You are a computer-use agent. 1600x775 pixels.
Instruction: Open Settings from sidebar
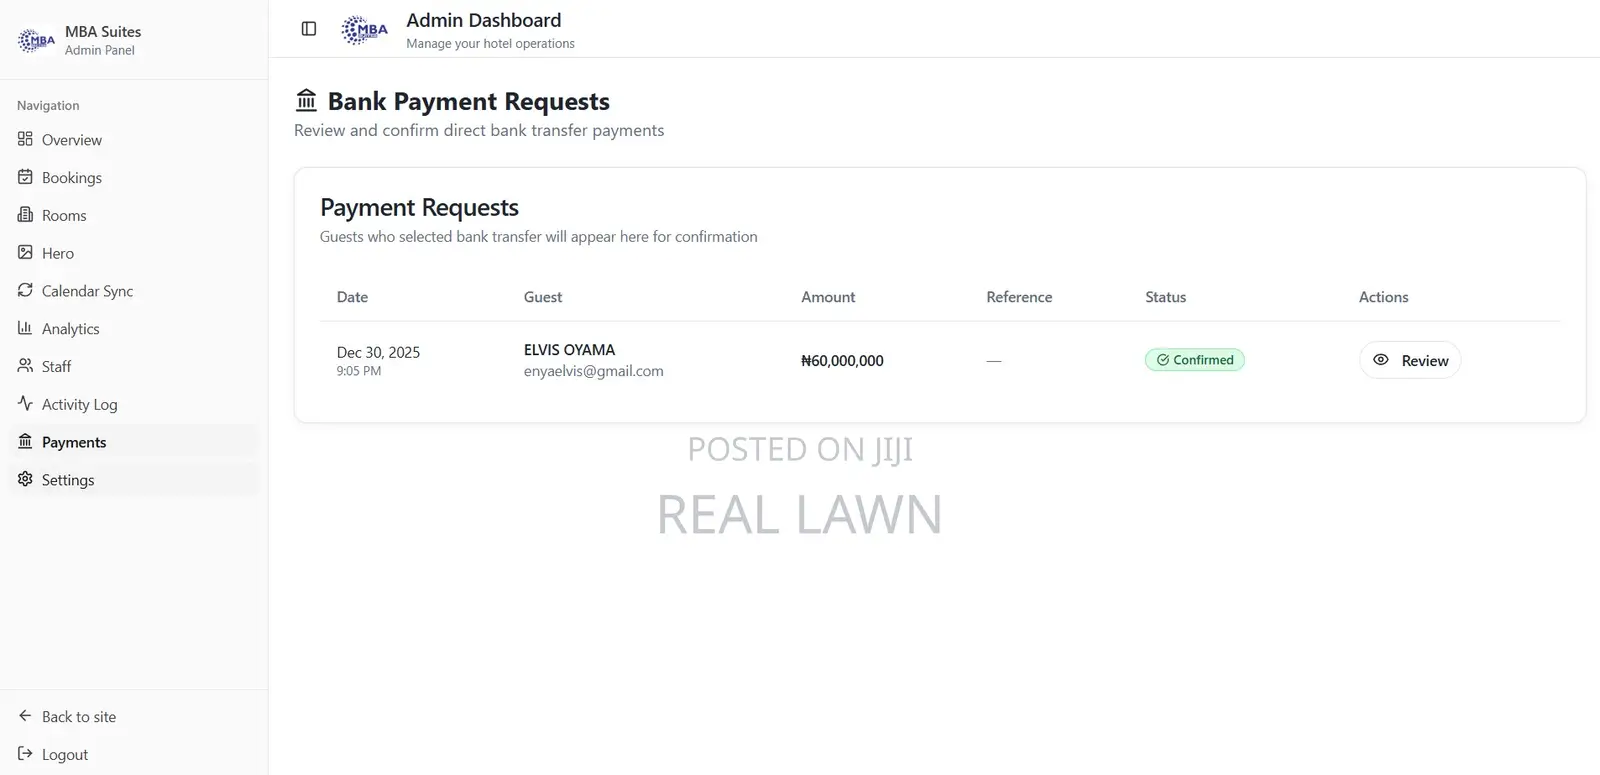click(x=134, y=480)
